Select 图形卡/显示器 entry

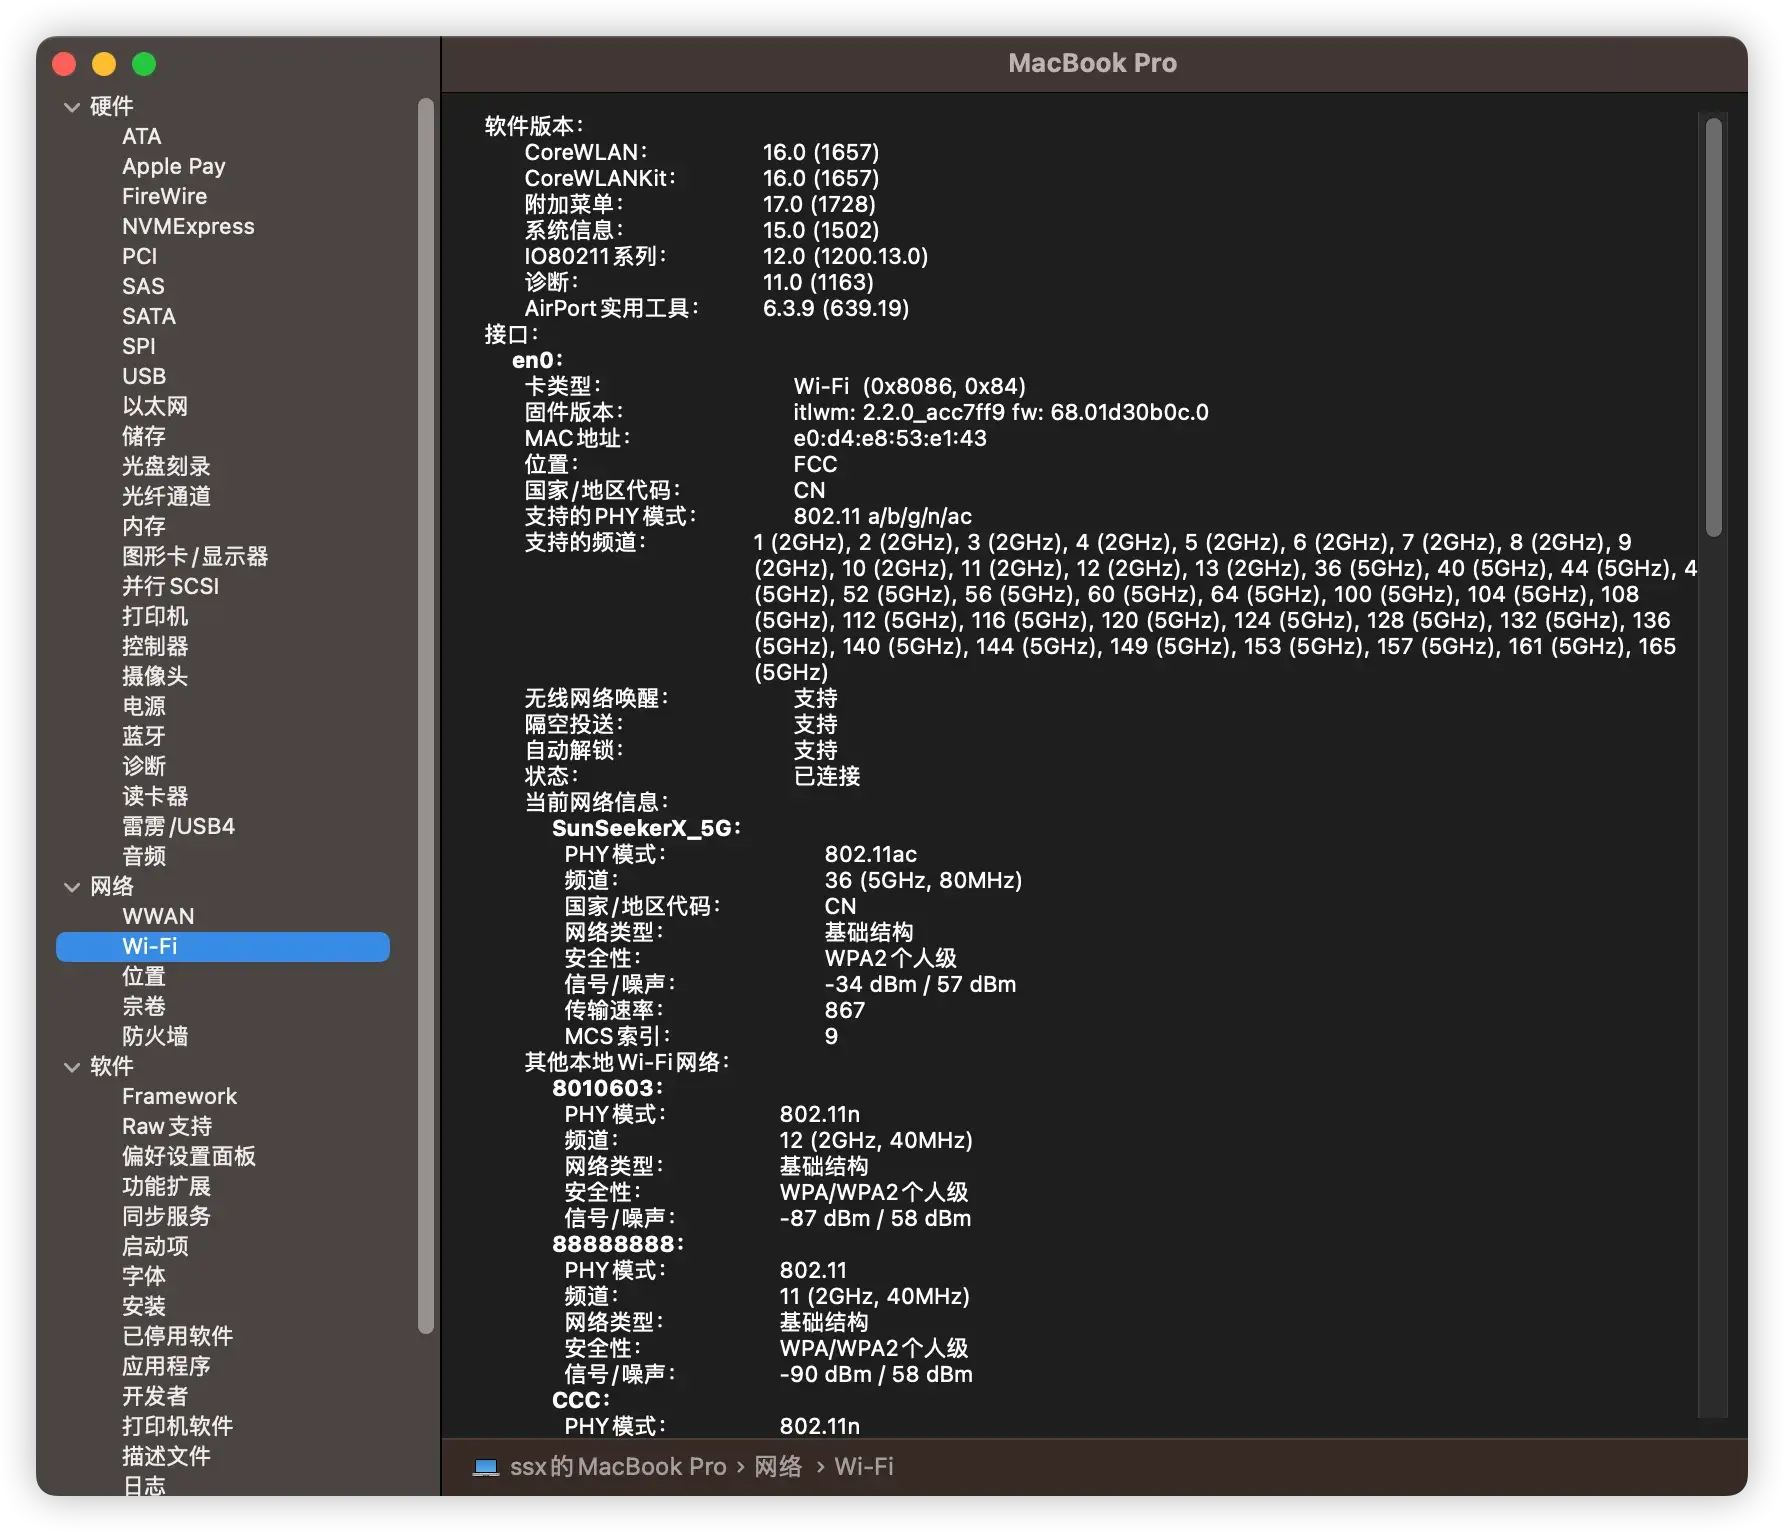tap(195, 557)
